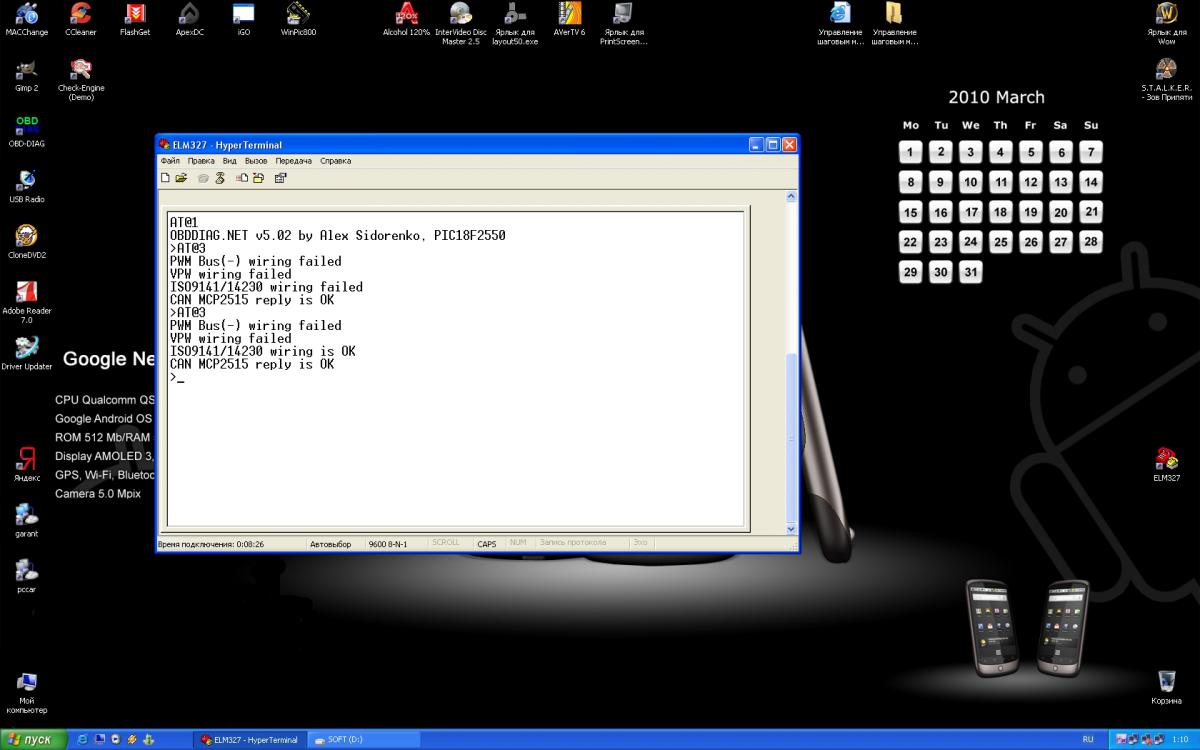Open the Справка menu
This screenshot has height=750, width=1200.
[335, 161]
